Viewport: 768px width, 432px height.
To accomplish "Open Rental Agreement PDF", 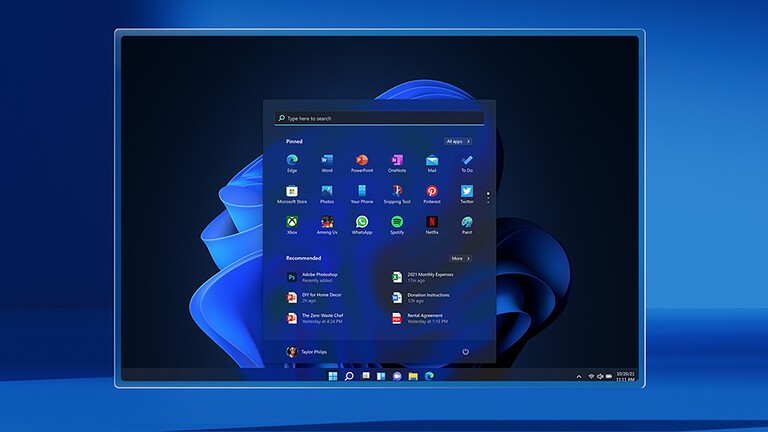I will point(420,318).
